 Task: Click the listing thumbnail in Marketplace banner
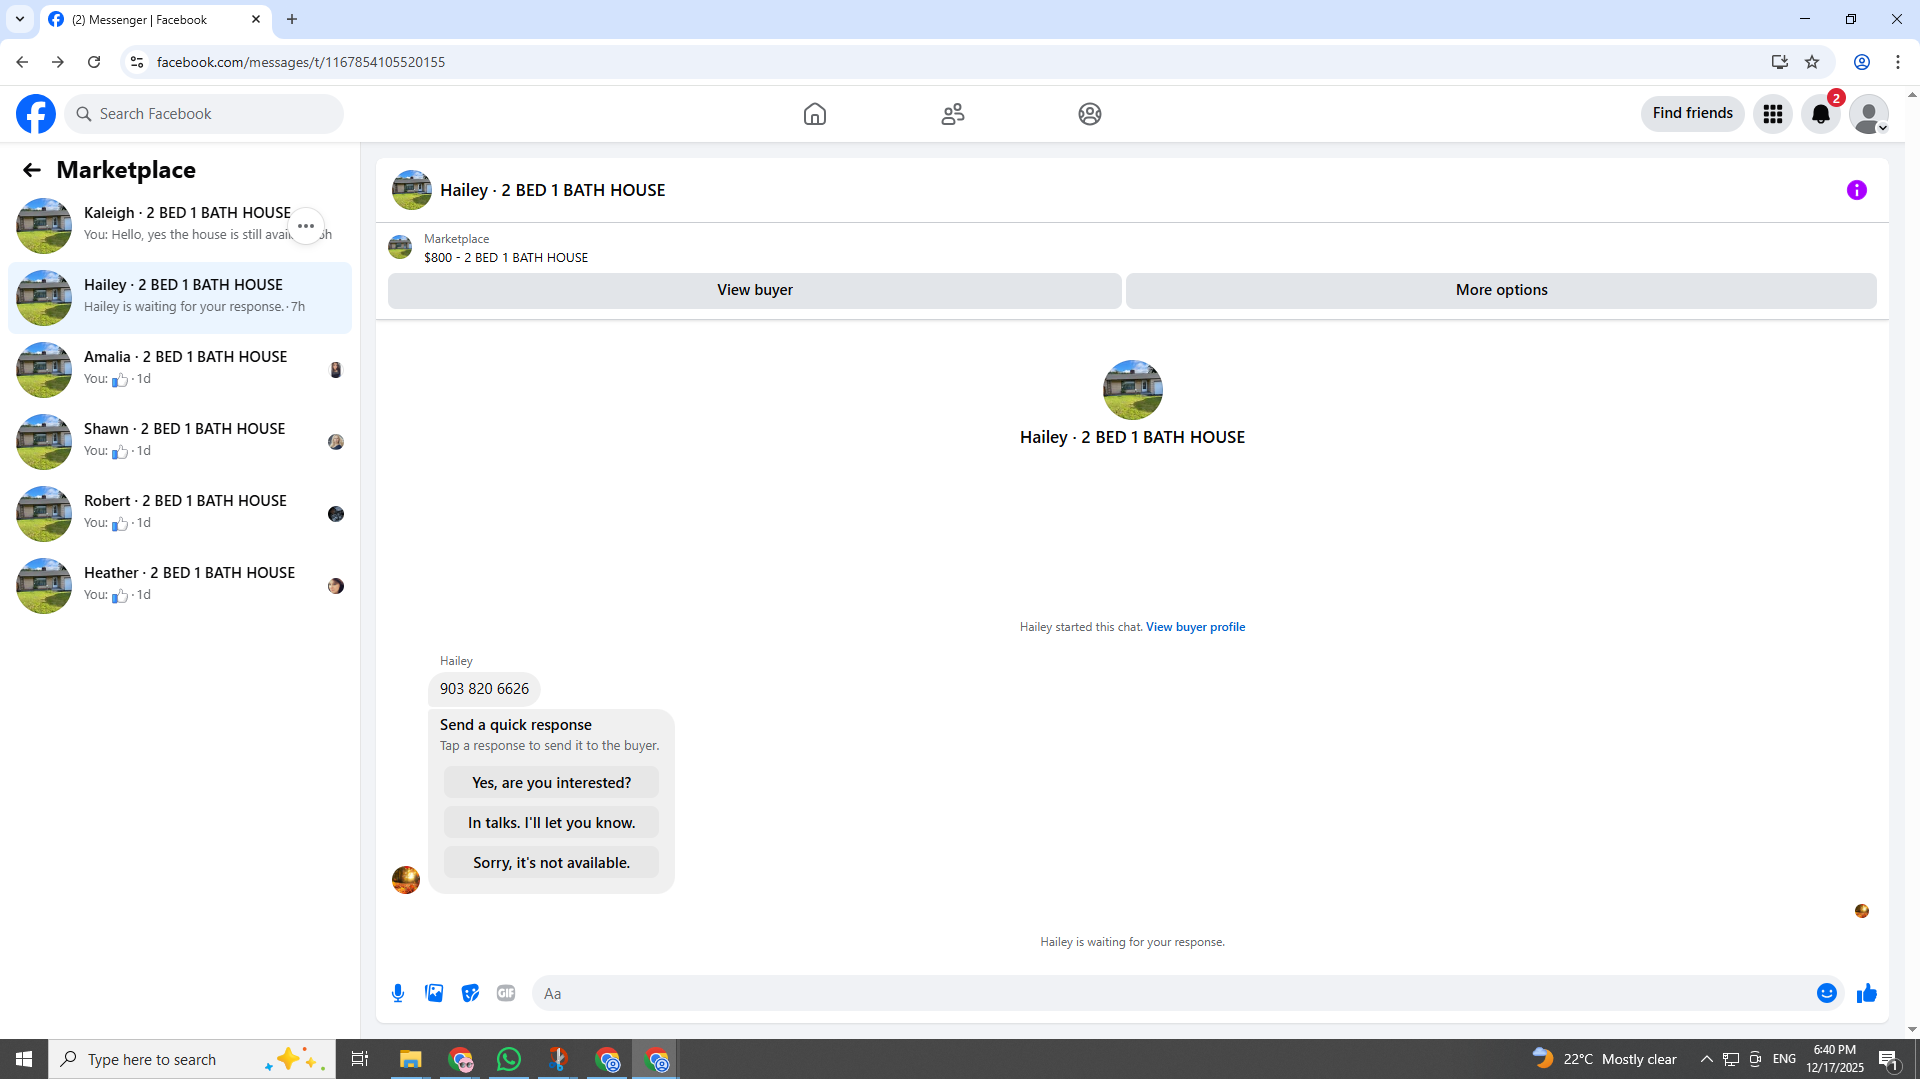pyautogui.click(x=400, y=247)
